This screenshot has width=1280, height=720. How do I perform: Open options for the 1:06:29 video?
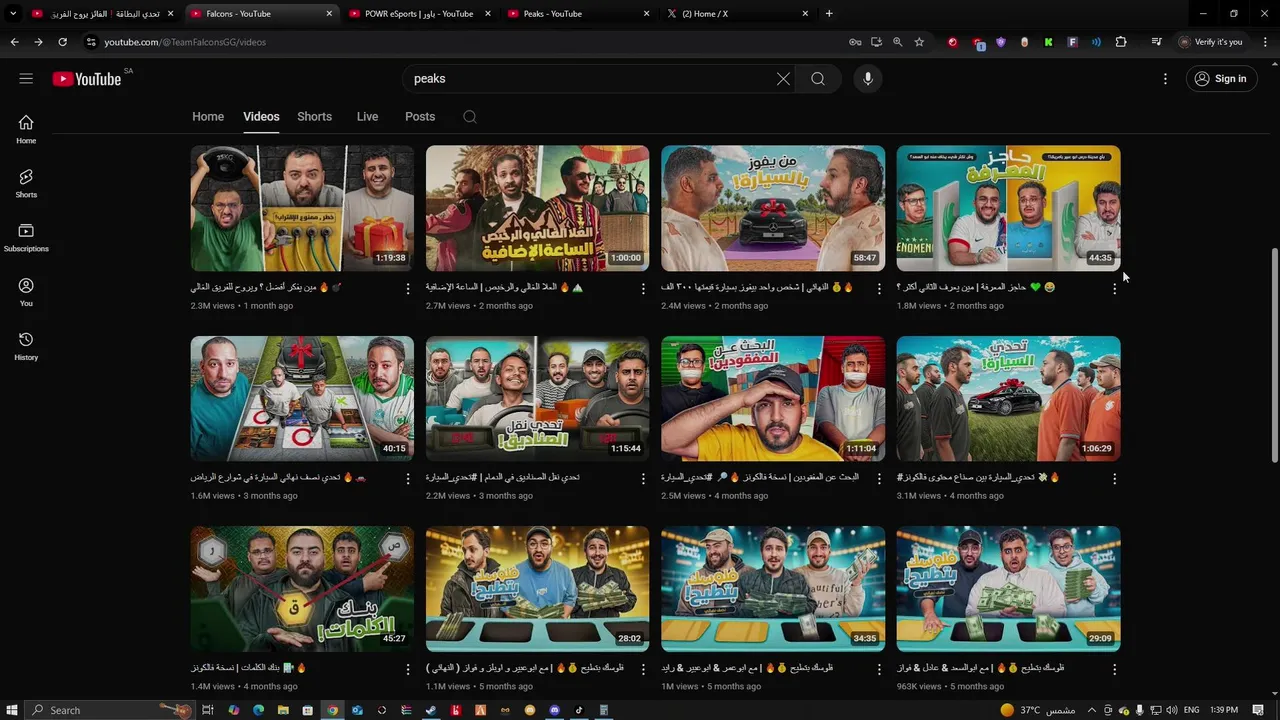click(1114, 478)
